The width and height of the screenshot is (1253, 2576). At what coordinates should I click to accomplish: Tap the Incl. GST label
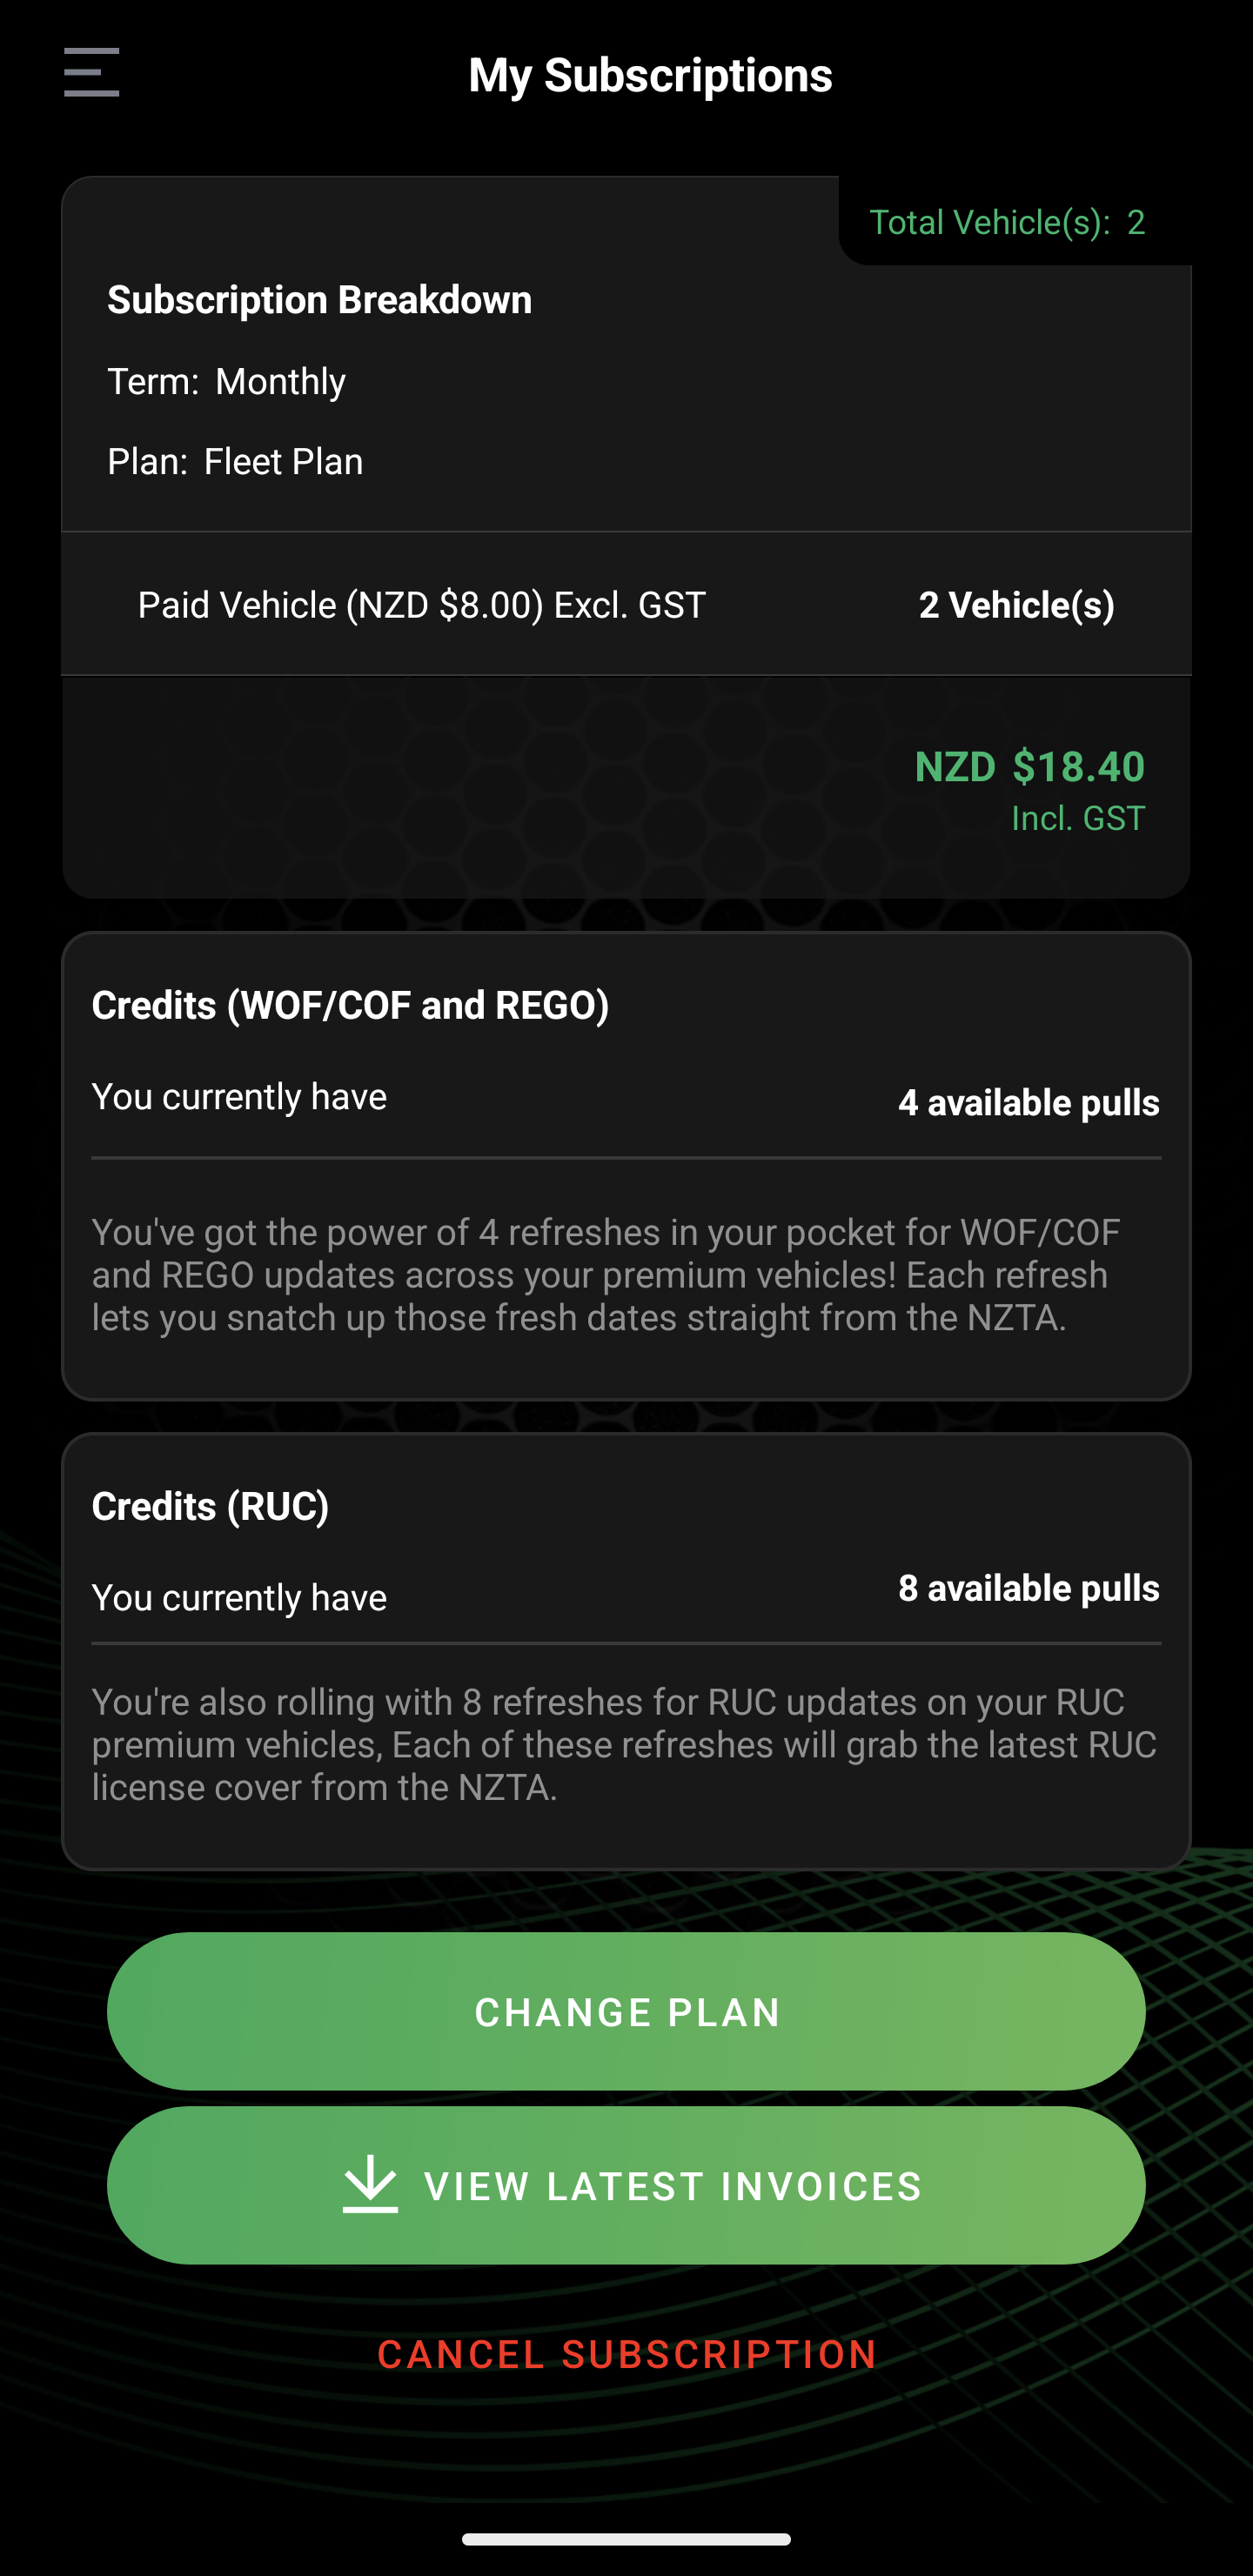click(x=1075, y=818)
